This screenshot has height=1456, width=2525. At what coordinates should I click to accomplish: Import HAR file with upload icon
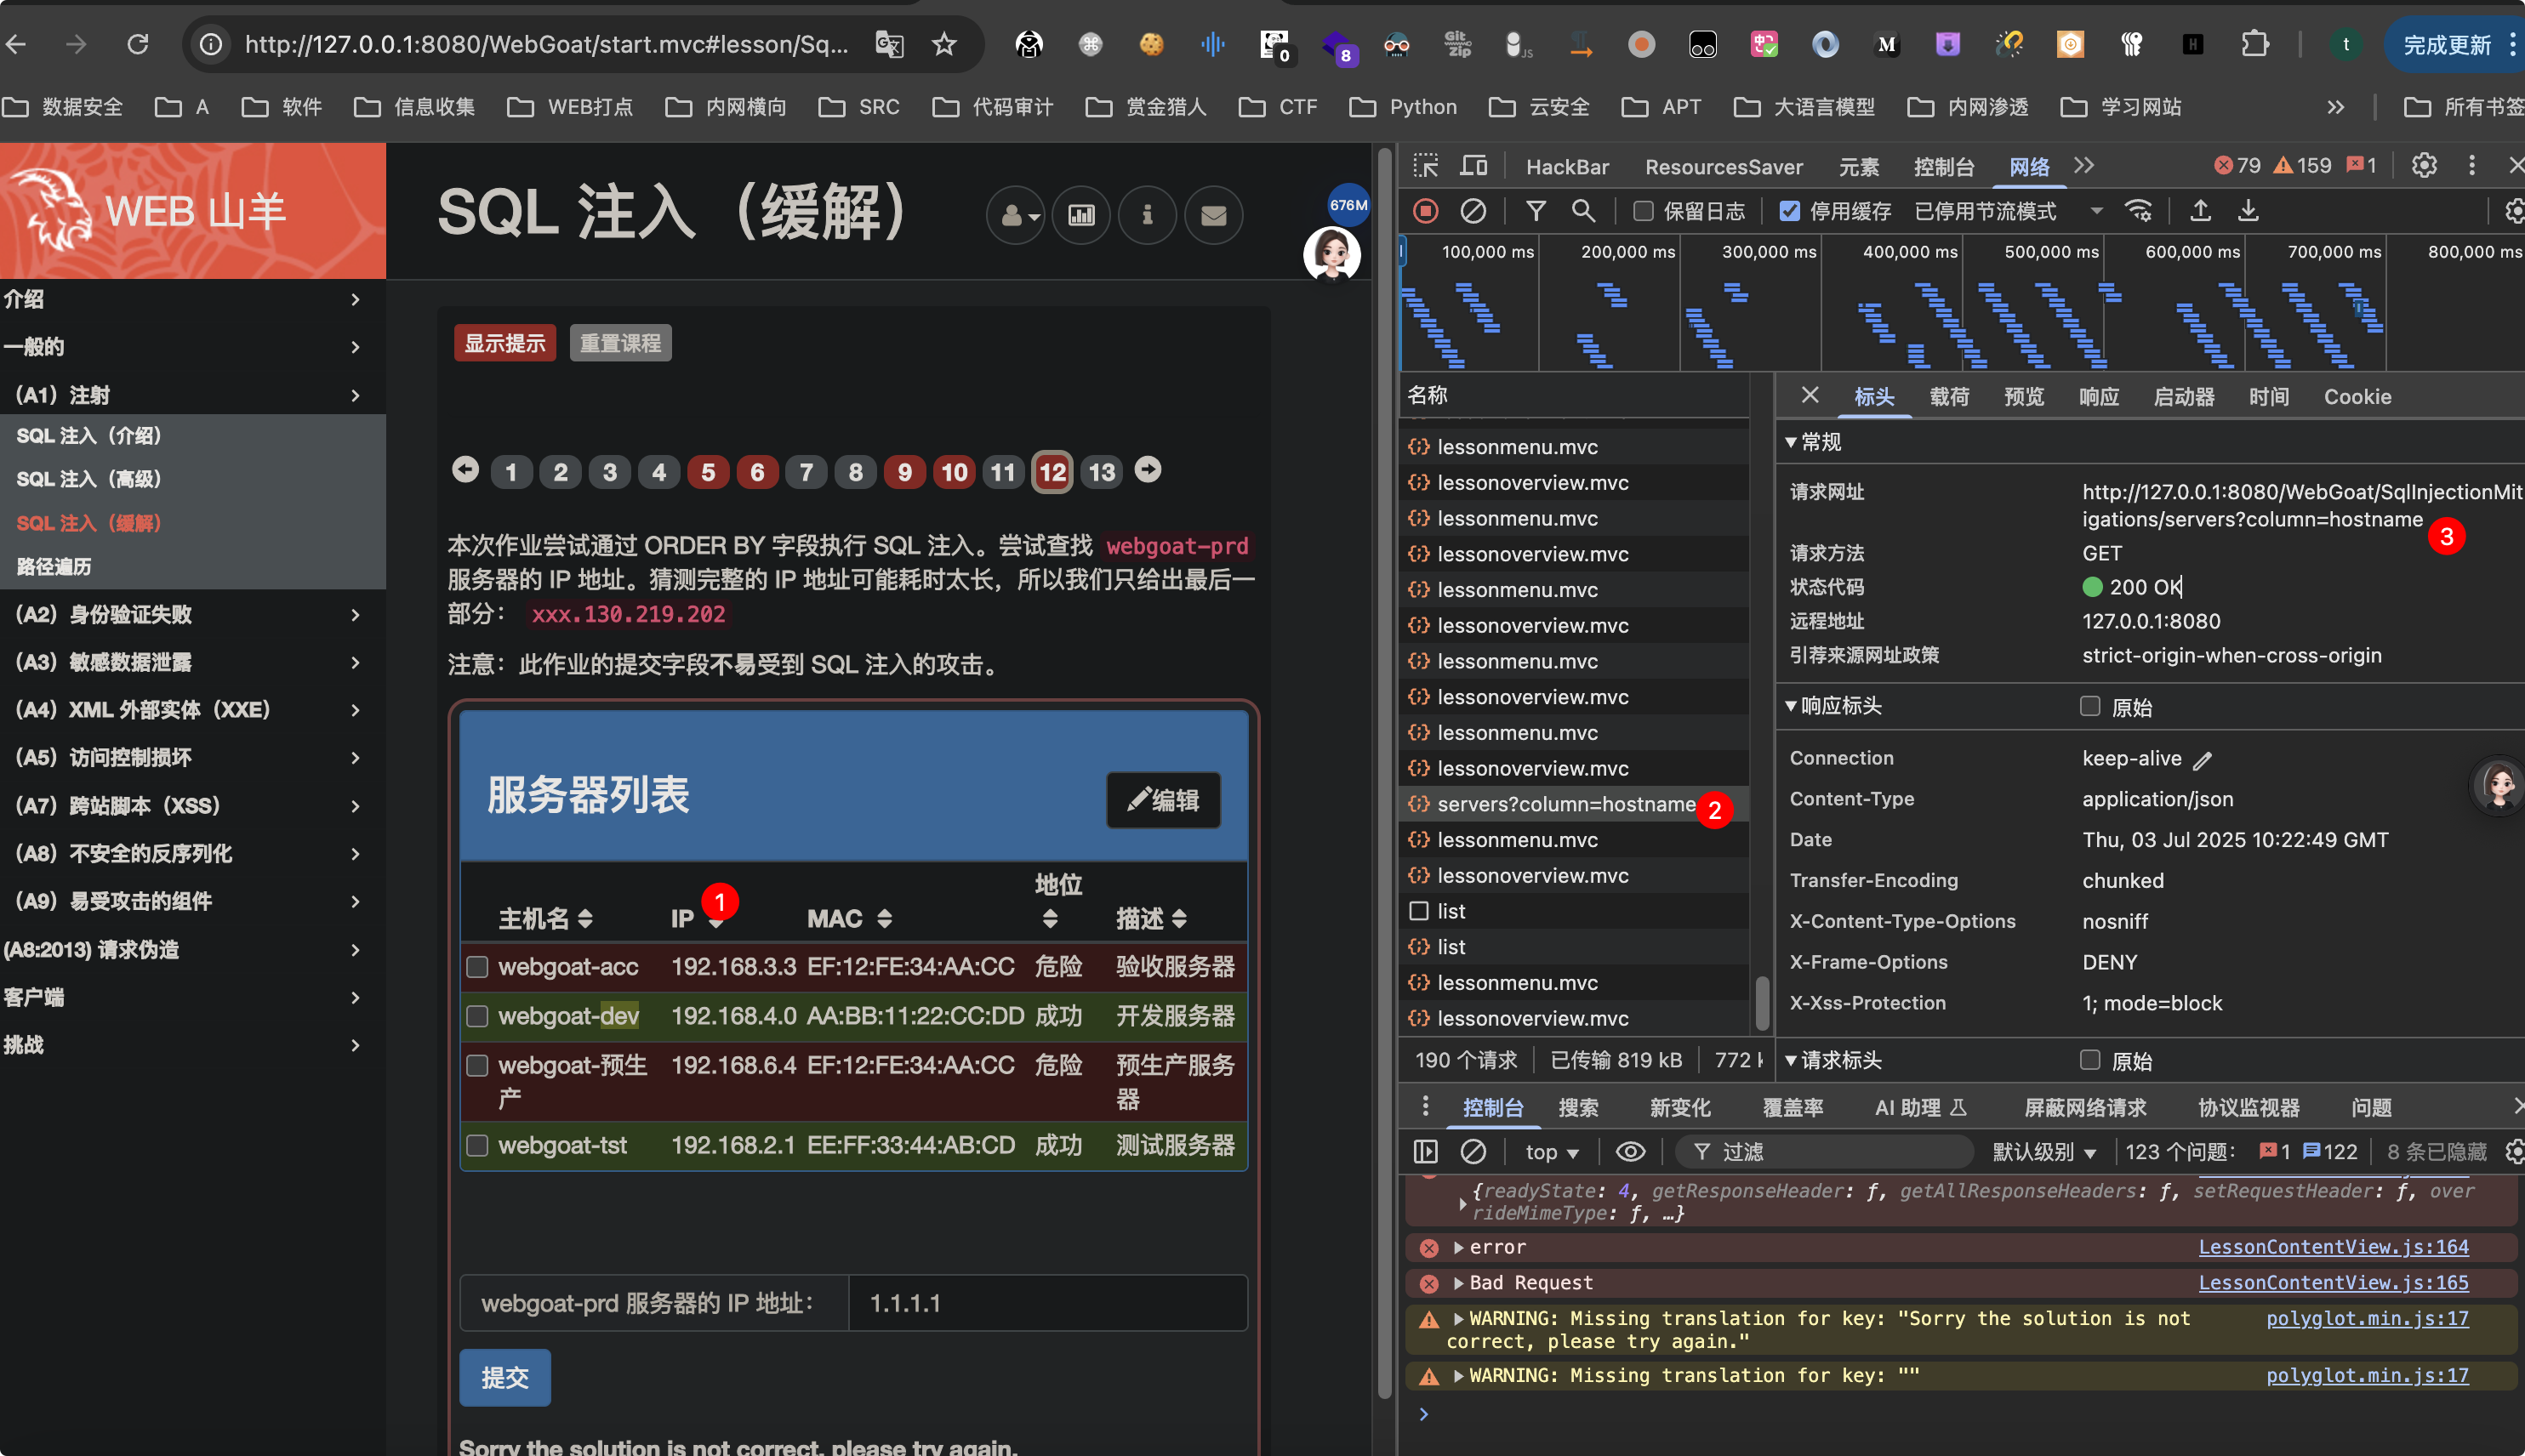(2200, 211)
